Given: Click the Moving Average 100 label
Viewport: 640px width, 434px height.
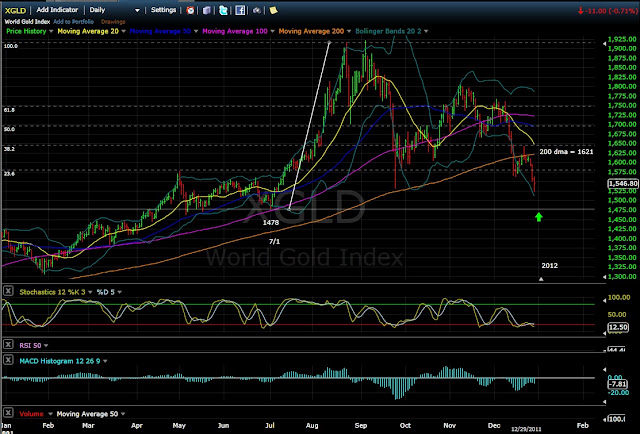Looking at the screenshot, I should tap(235, 31).
